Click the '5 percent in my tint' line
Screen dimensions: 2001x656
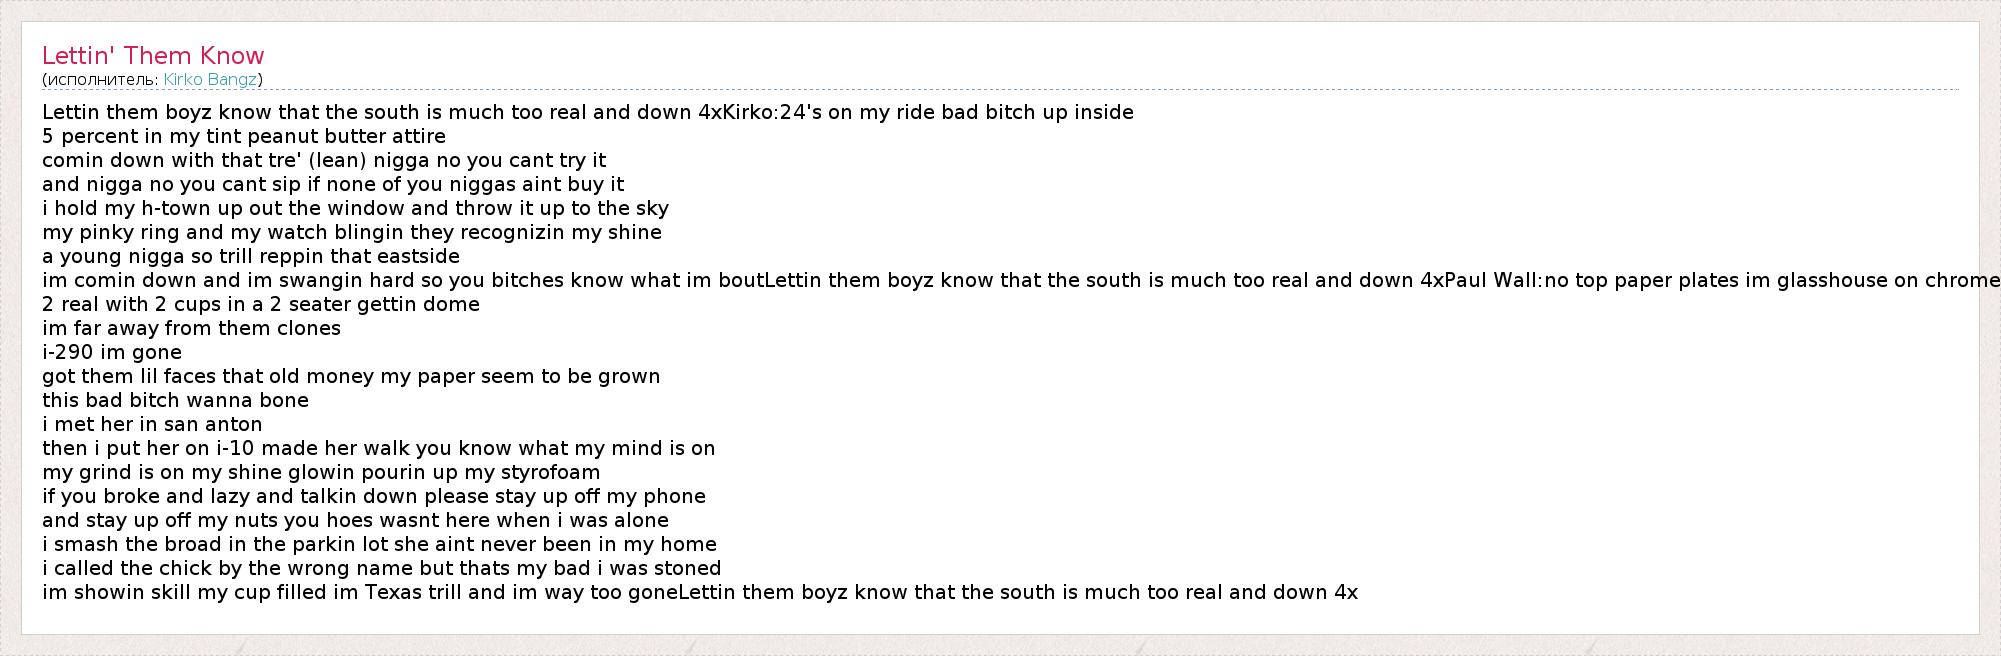pos(244,136)
